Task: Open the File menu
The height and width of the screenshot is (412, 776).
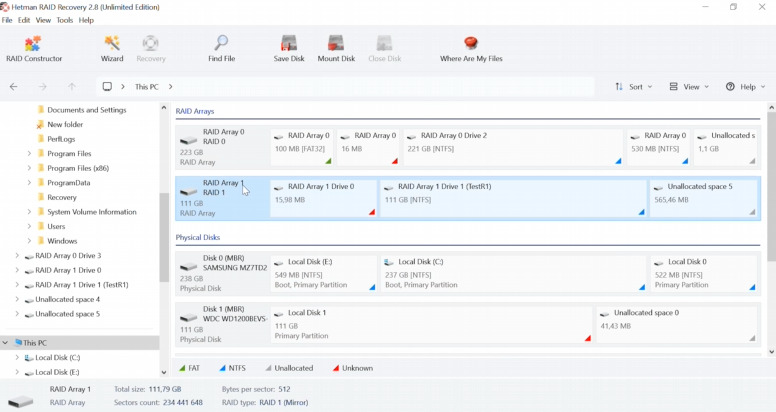Action: pos(7,20)
